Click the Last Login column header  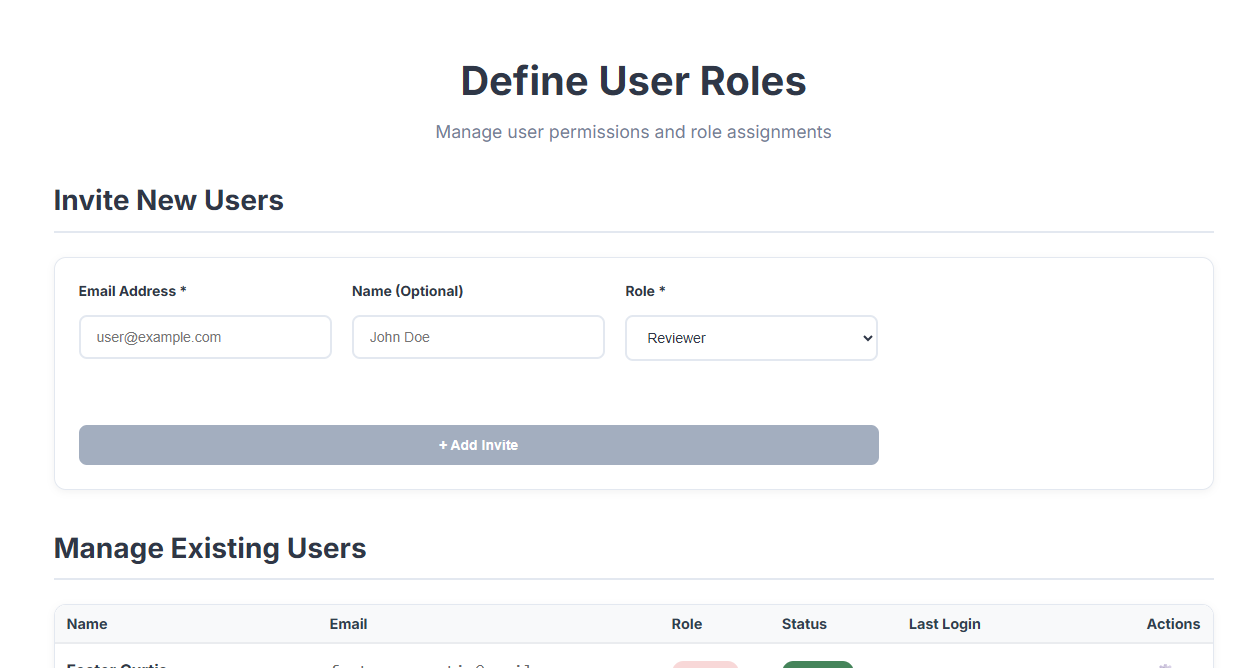pos(944,624)
